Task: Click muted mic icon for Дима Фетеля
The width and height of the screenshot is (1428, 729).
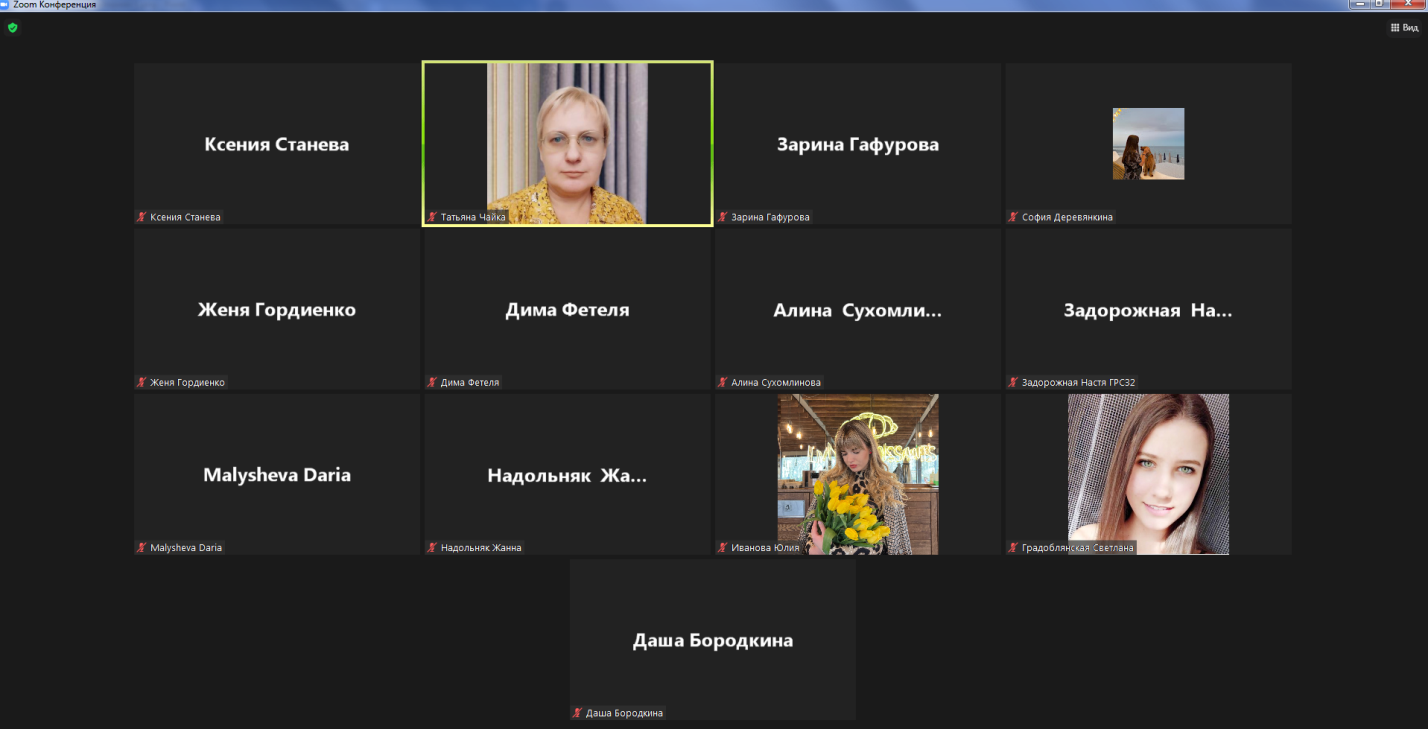Action: pos(432,382)
